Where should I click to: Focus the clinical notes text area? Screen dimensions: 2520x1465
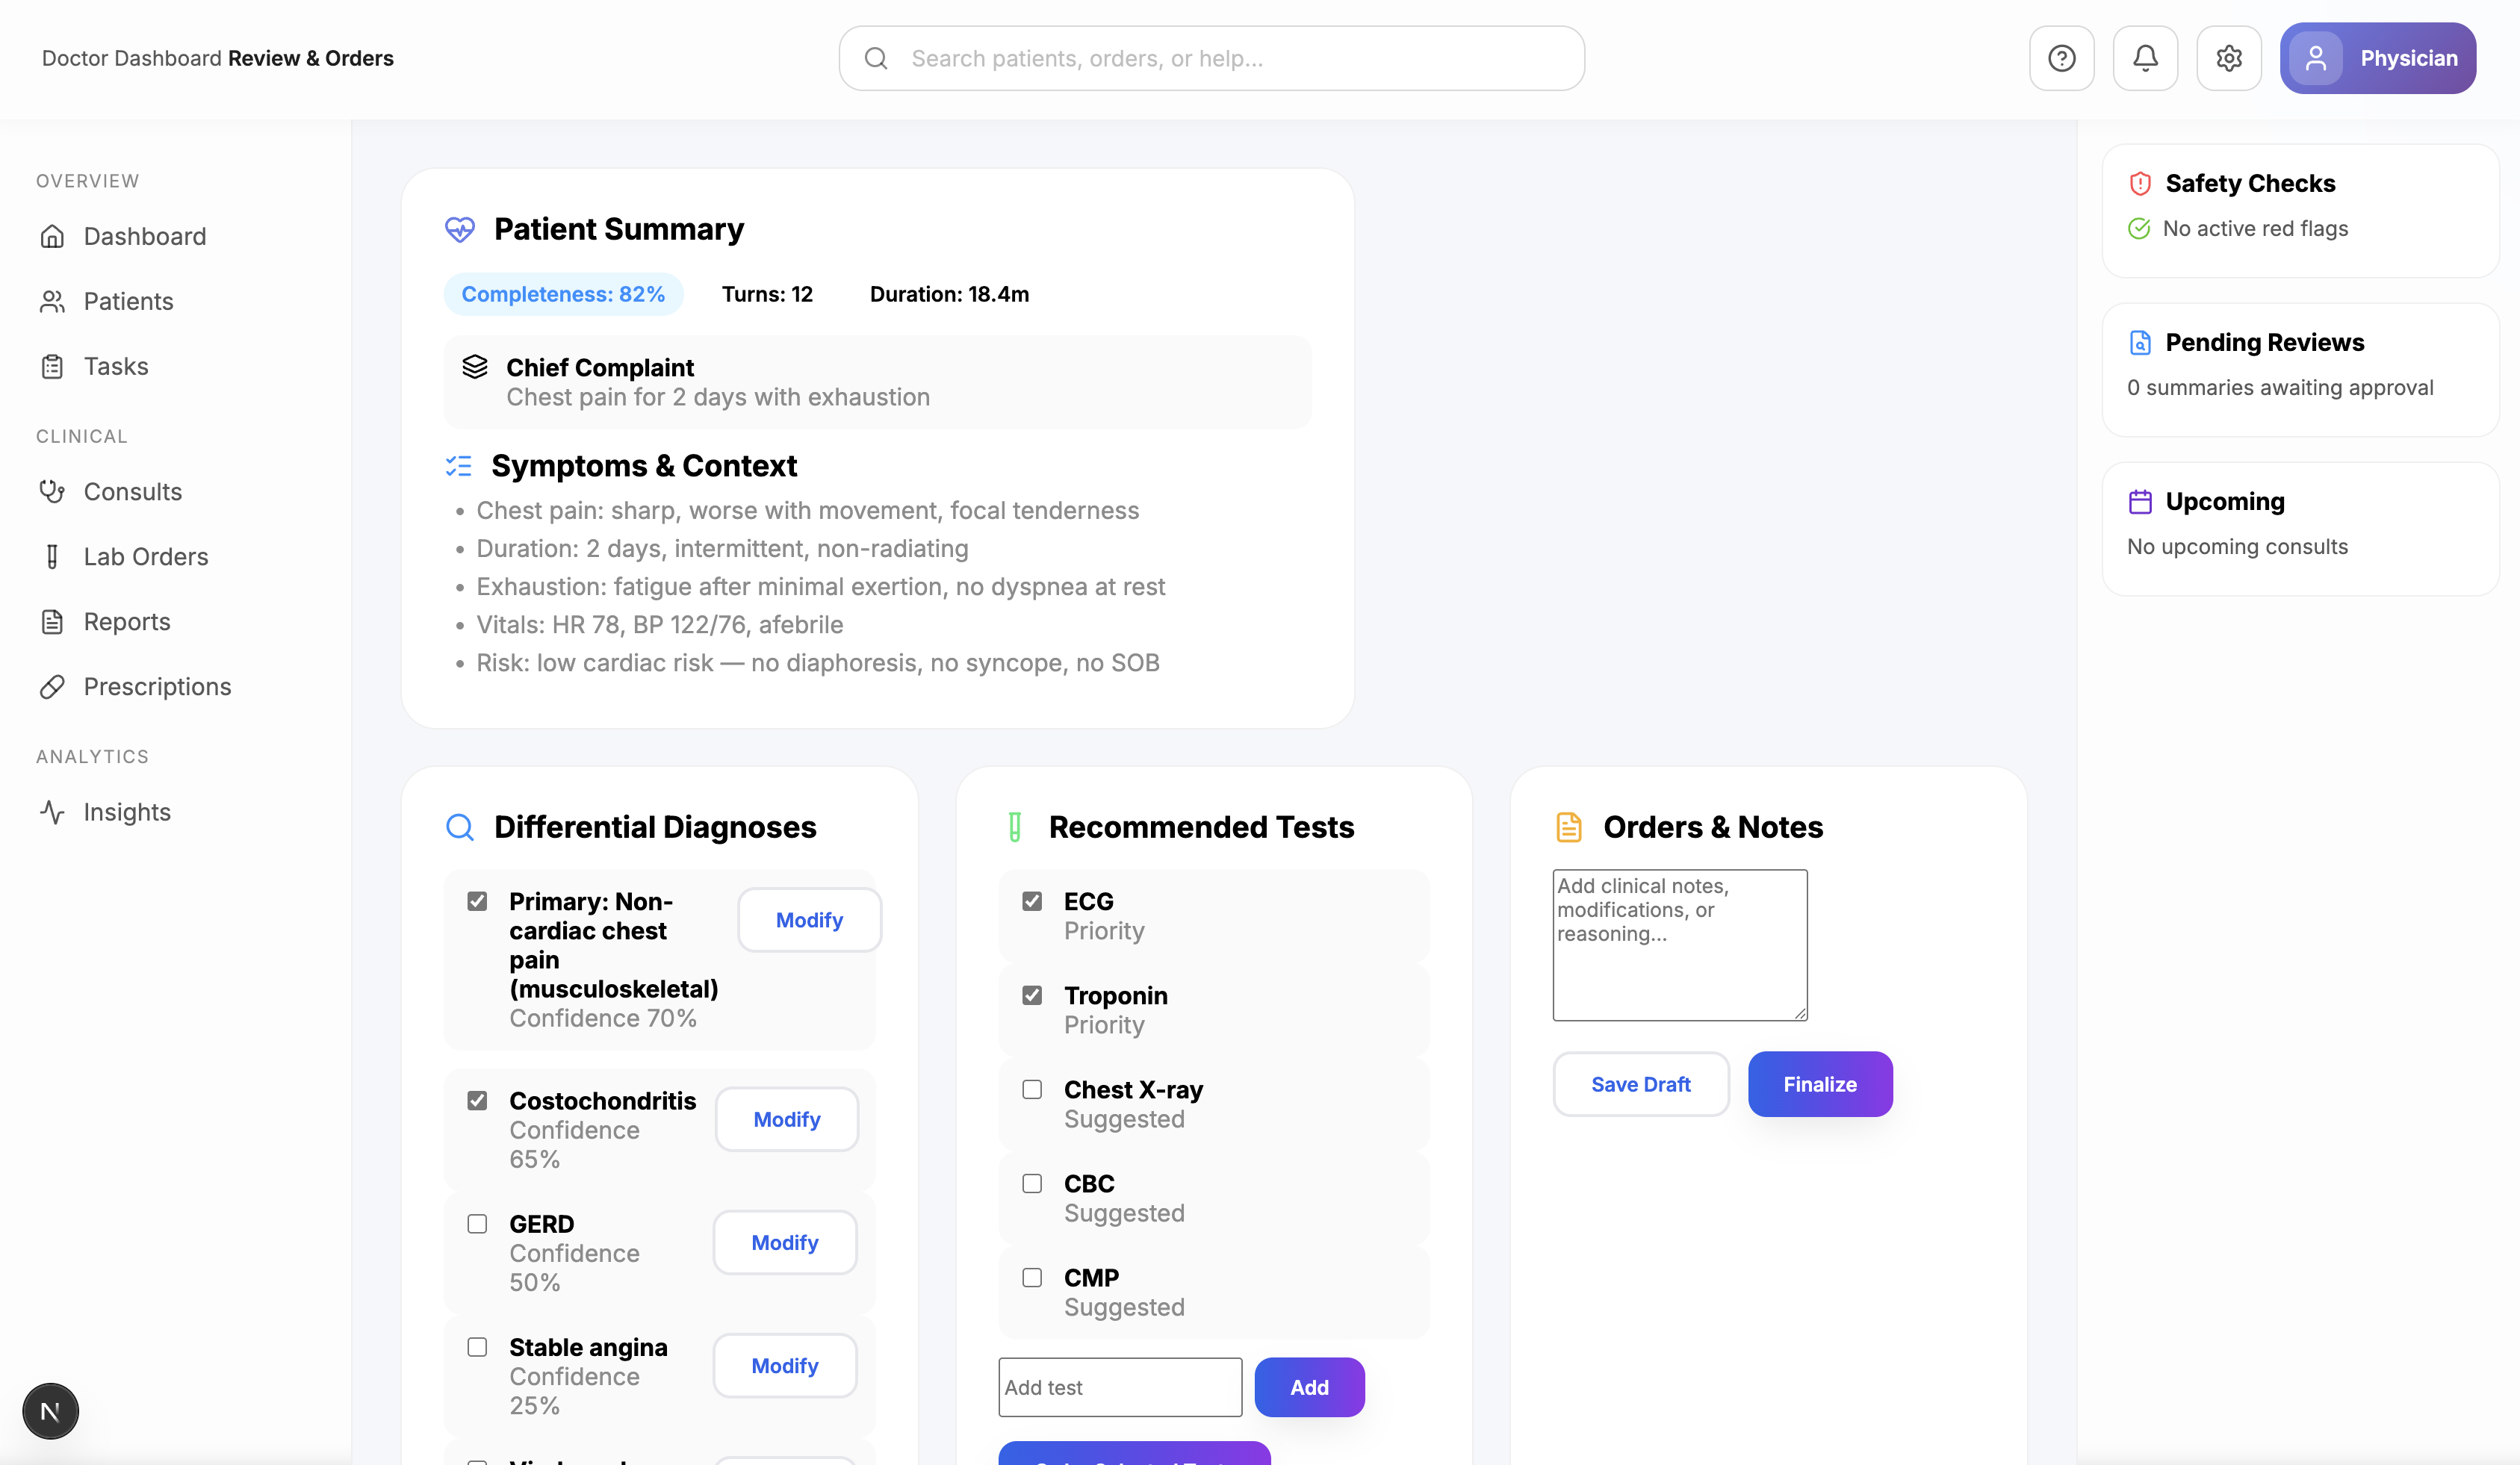coord(1679,945)
